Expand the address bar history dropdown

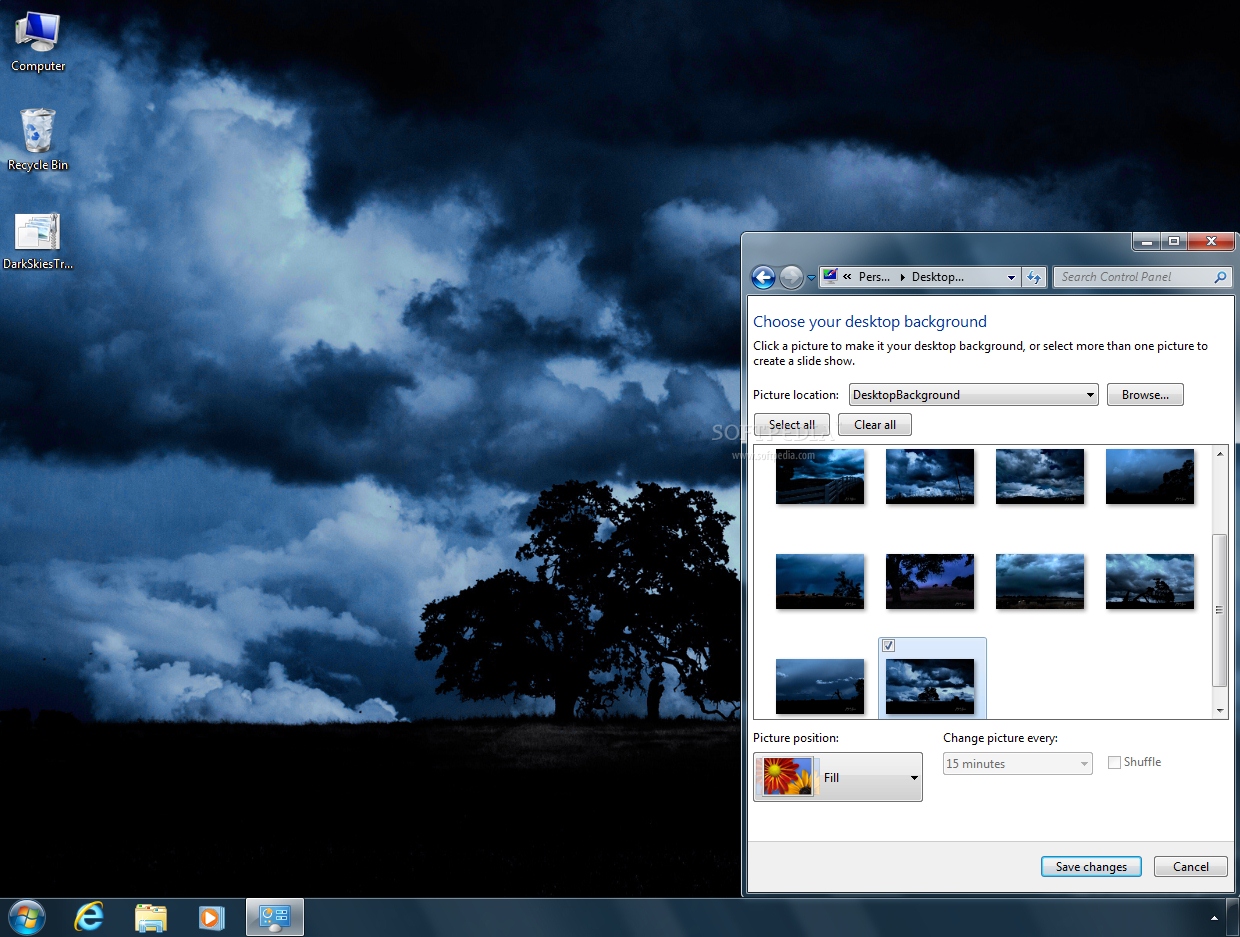[1011, 278]
